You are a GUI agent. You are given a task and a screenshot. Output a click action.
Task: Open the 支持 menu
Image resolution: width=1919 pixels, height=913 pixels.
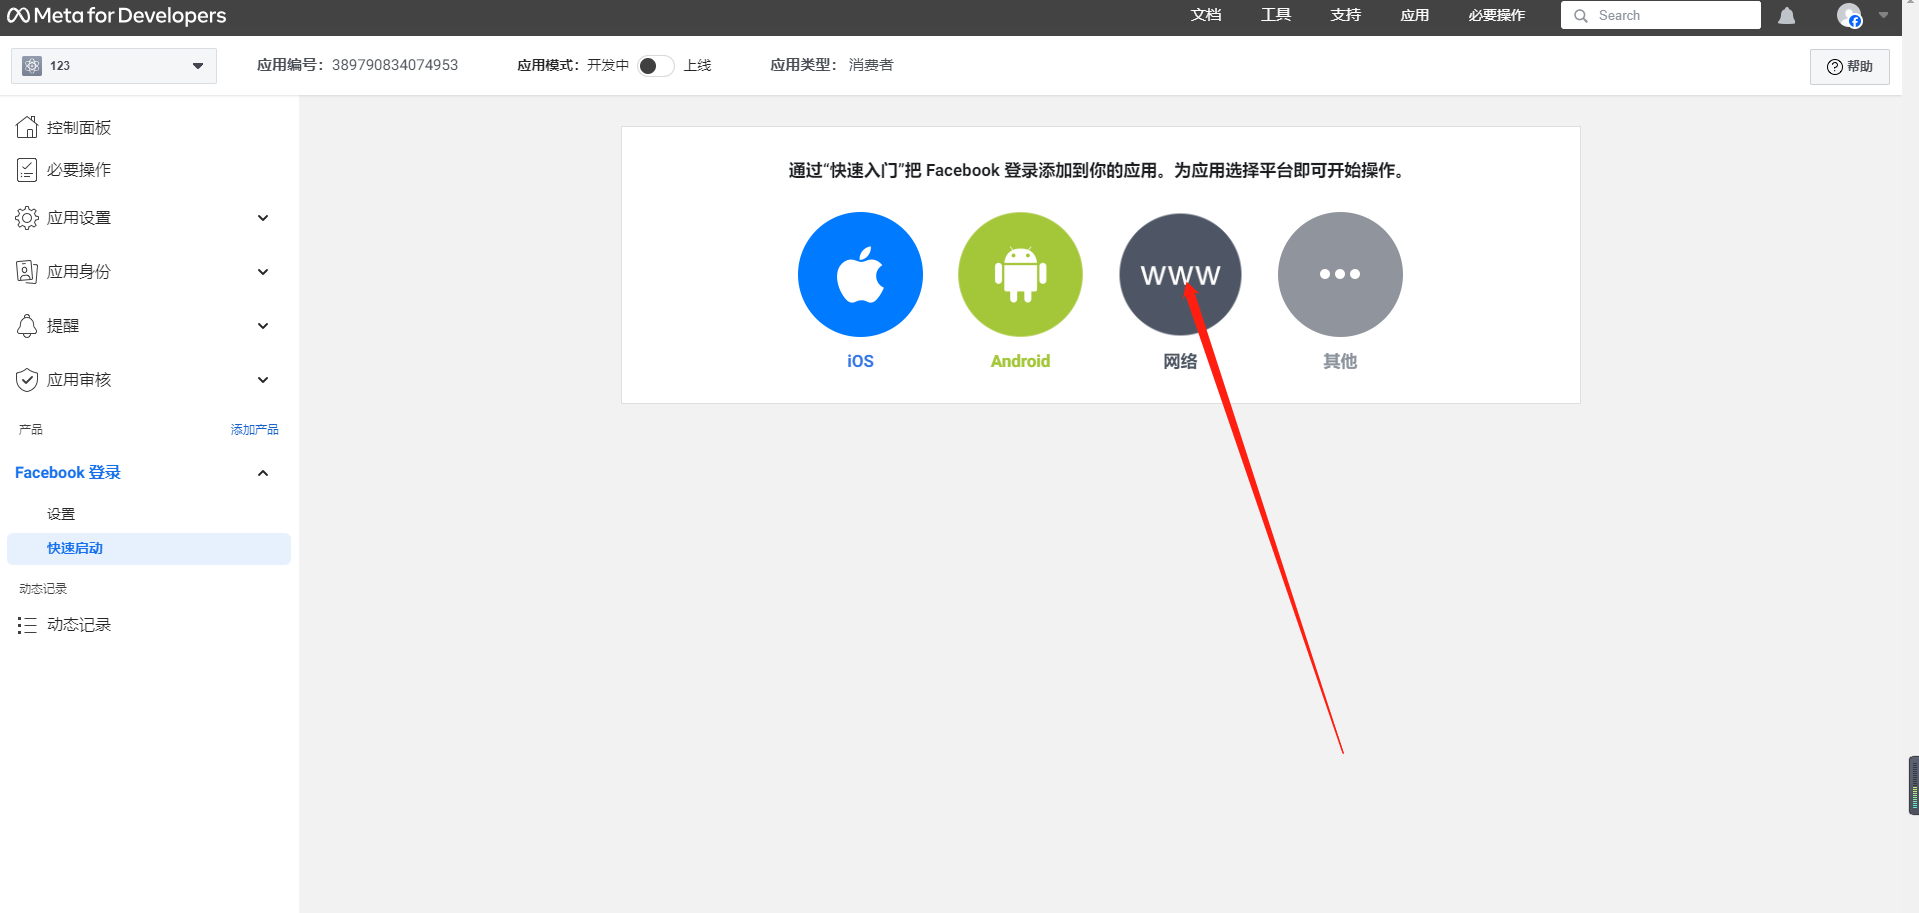1346,15
